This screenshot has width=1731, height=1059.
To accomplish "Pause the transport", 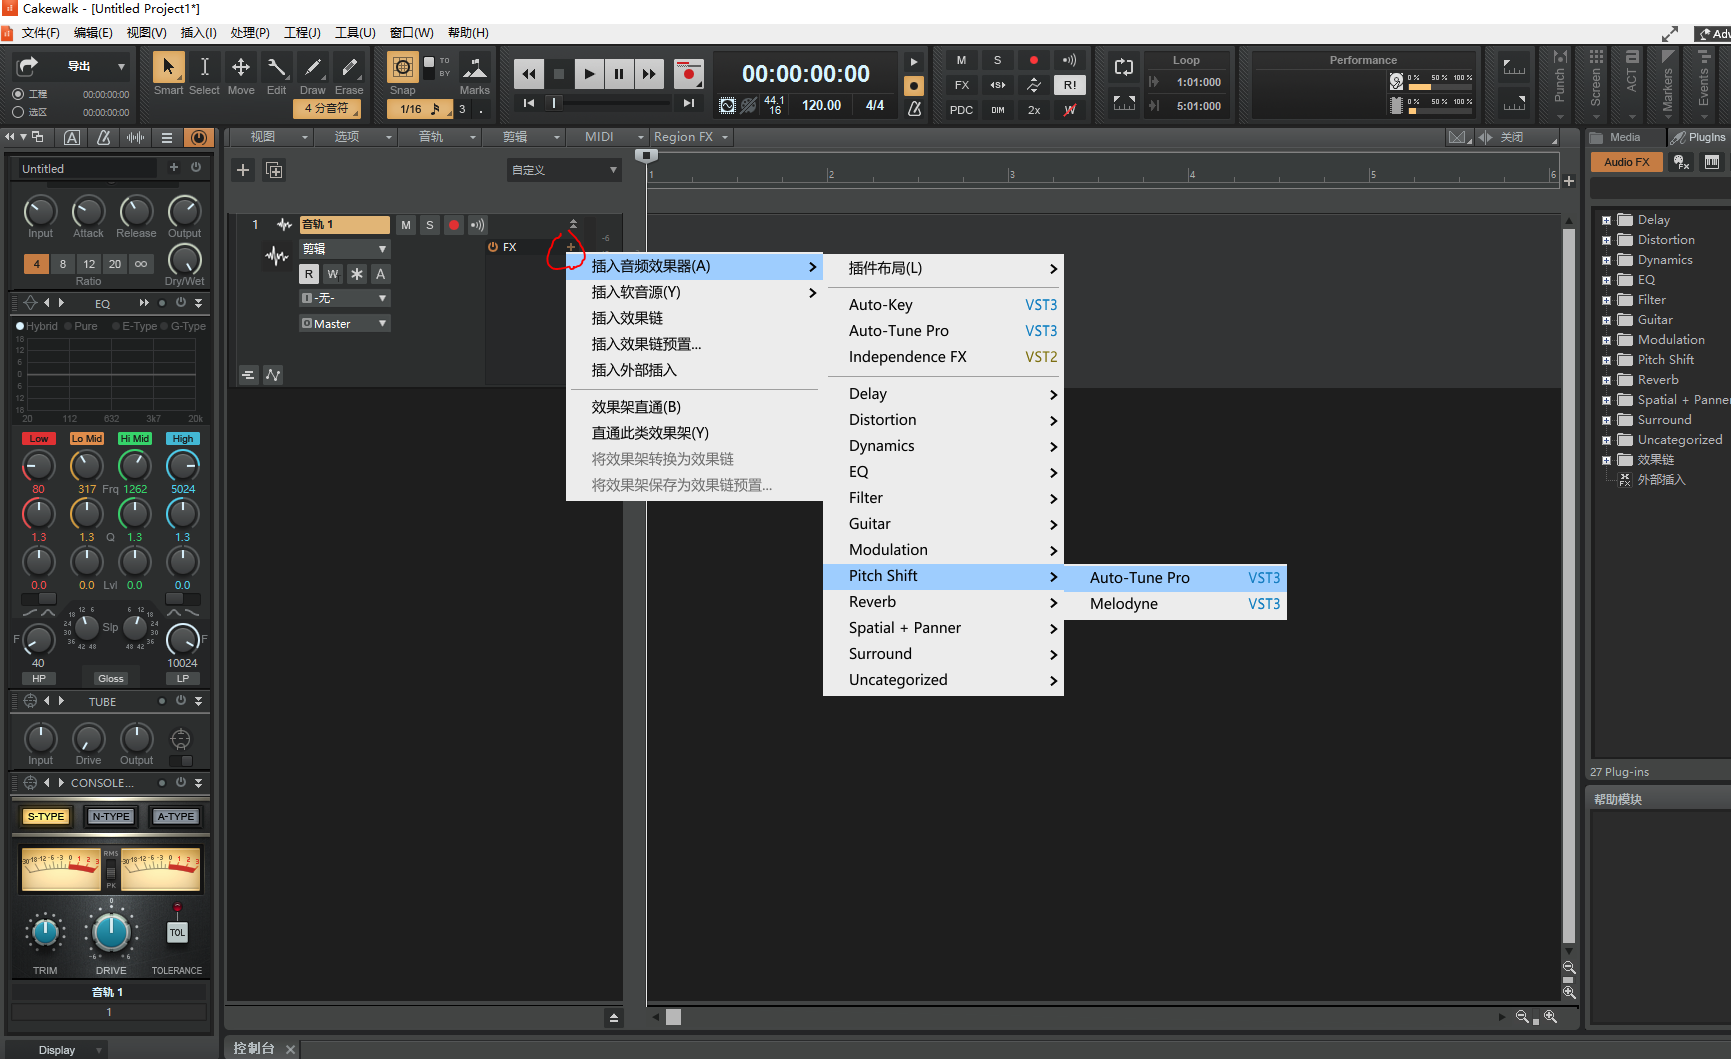I will point(619,74).
